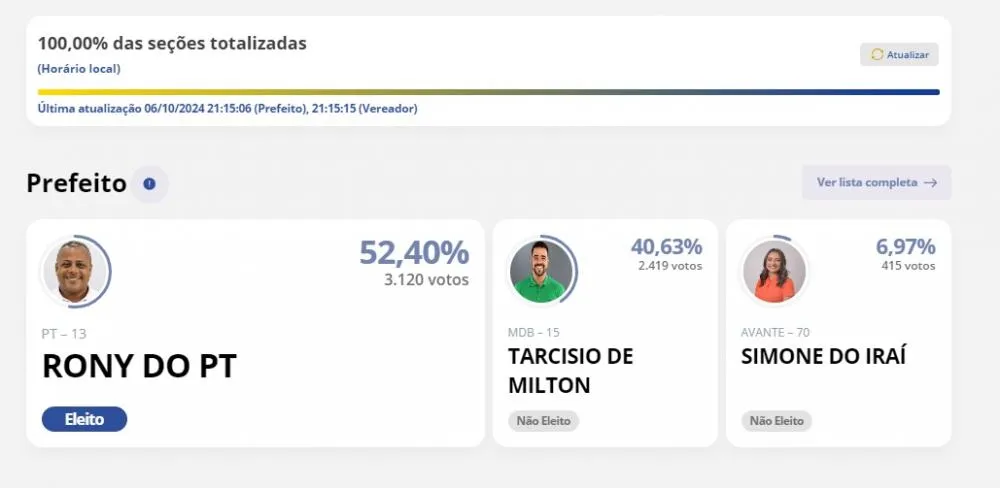Viewport: 1000px width, 488px height.
Task: Select Simone do Iraí's candidate photo
Action: point(774,271)
